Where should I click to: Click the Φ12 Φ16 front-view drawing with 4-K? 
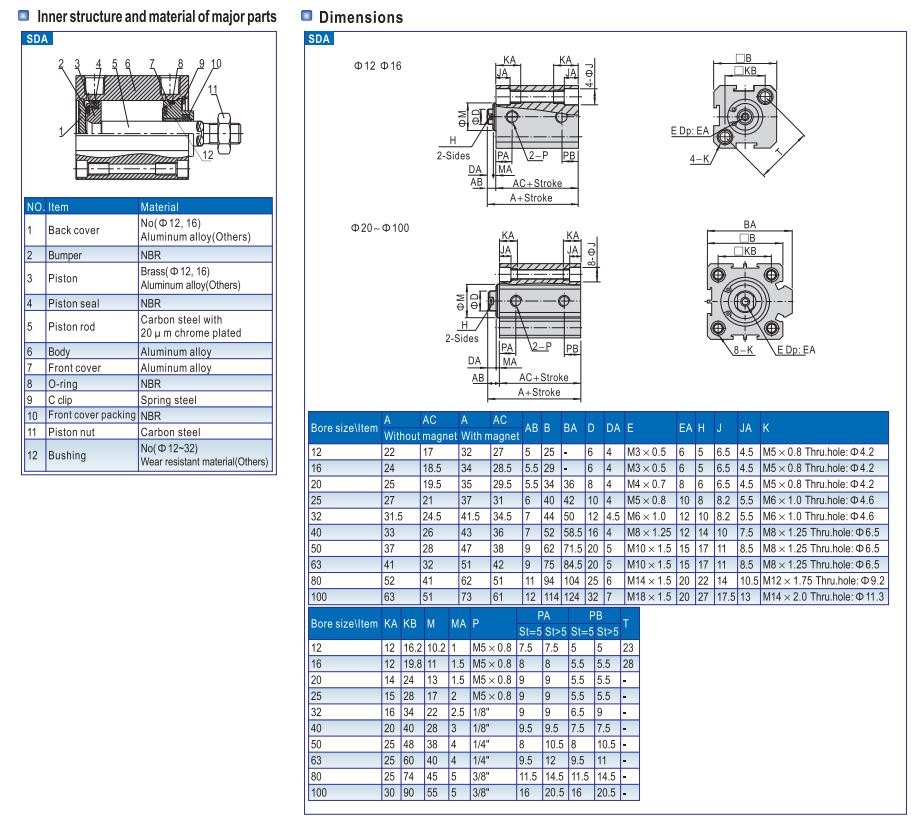tap(738, 114)
